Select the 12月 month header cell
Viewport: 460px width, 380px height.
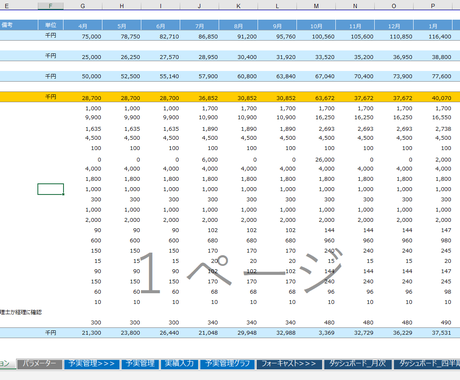click(394, 25)
